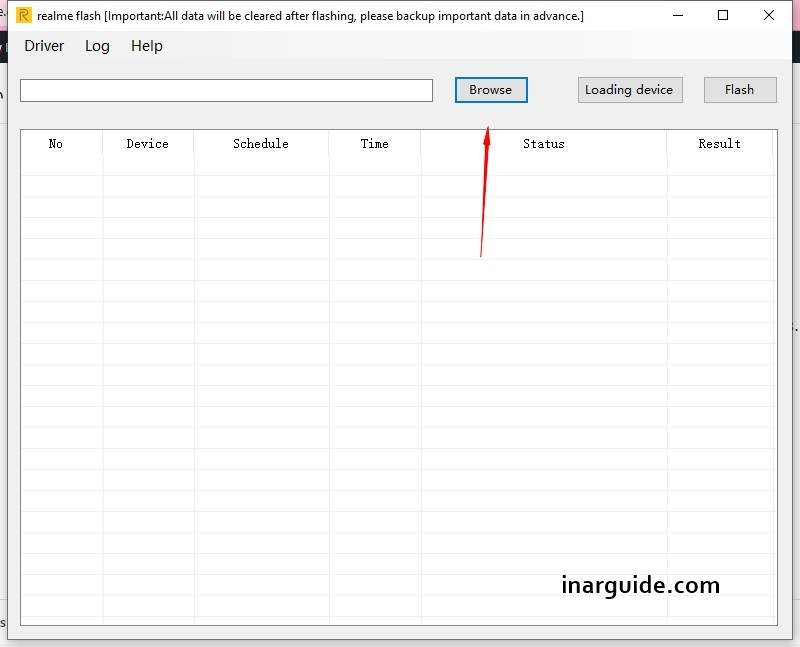Focus the firmware file path field
The height and width of the screenshot is (647, 800).
[x=227, y=90]
